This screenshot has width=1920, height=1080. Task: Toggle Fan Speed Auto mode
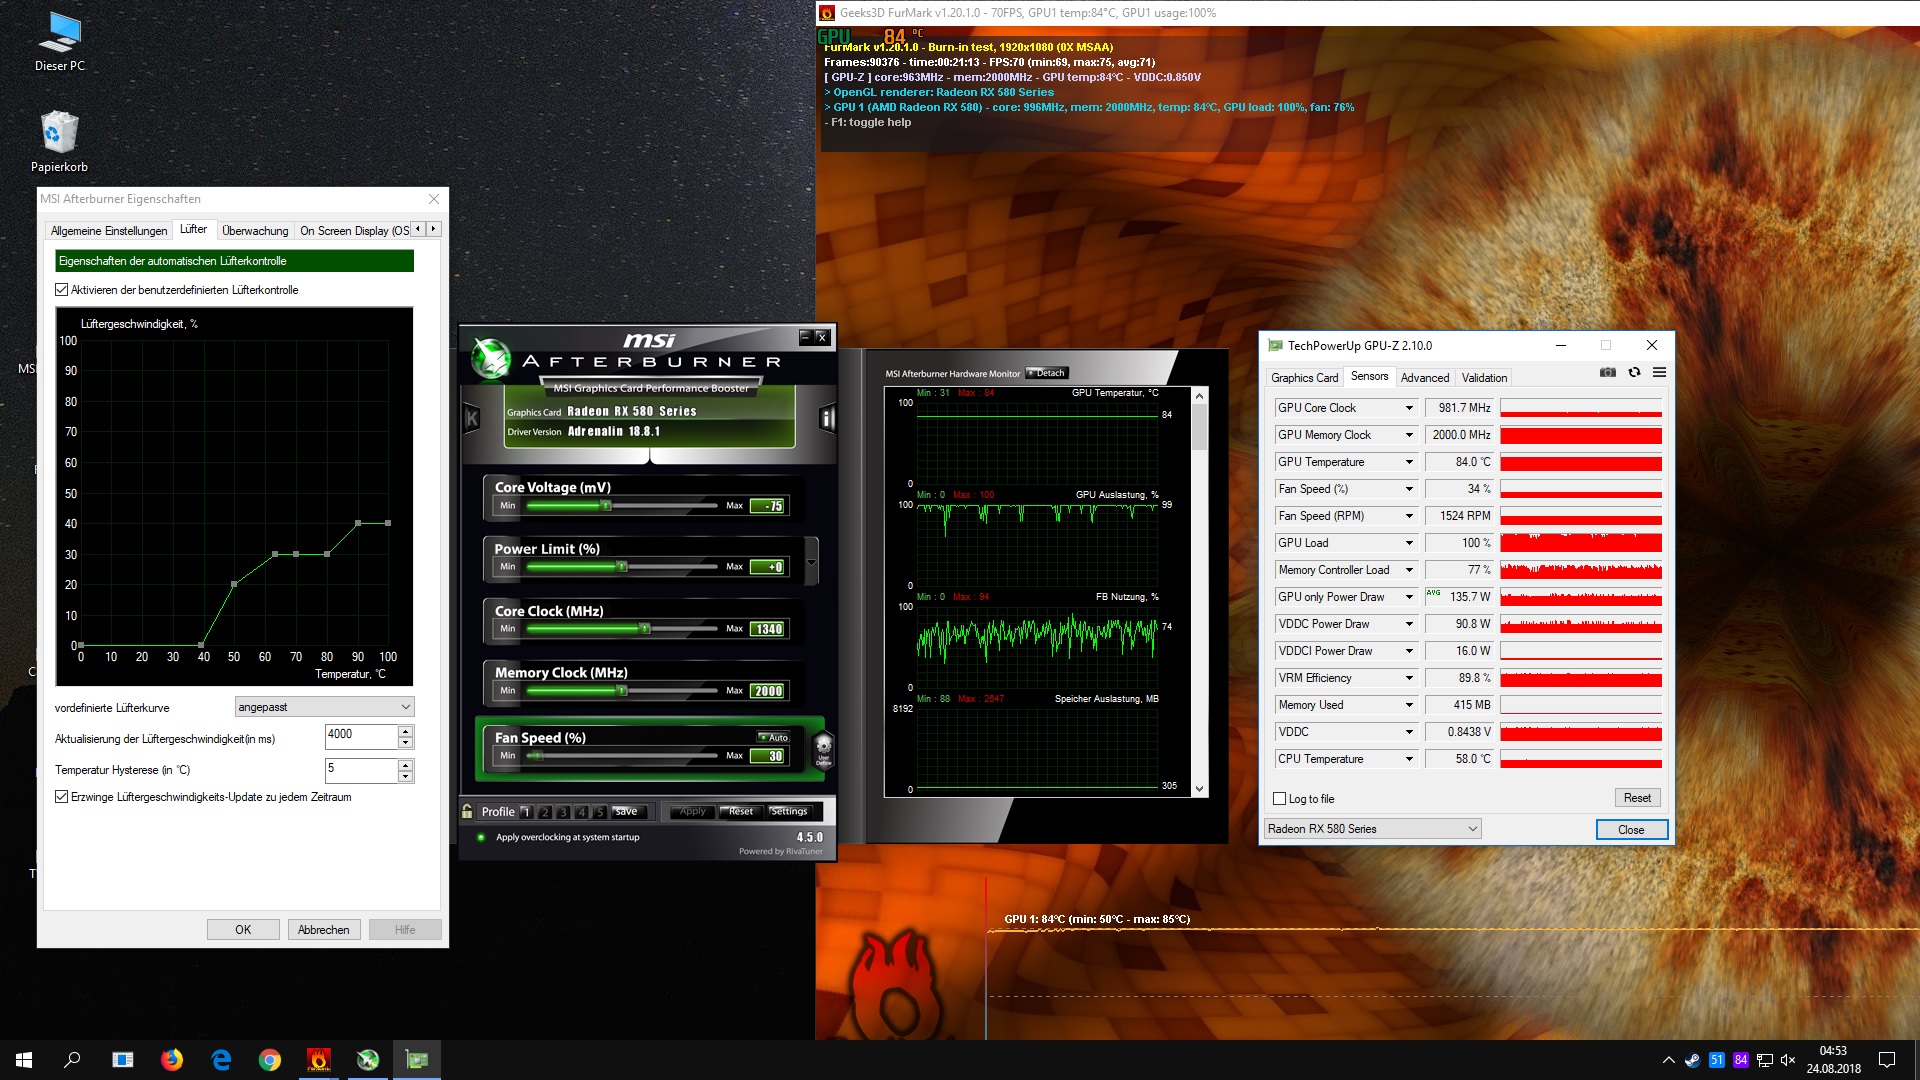pos(773,737)
